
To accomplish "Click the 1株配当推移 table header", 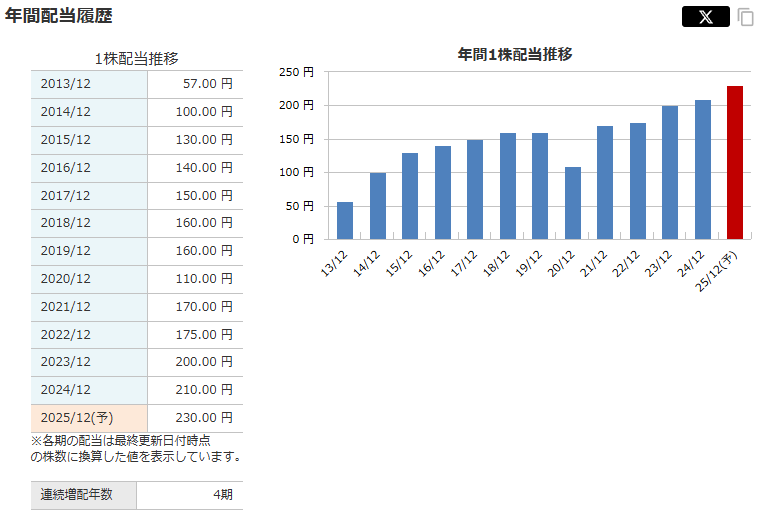I will tap(136, 59).
